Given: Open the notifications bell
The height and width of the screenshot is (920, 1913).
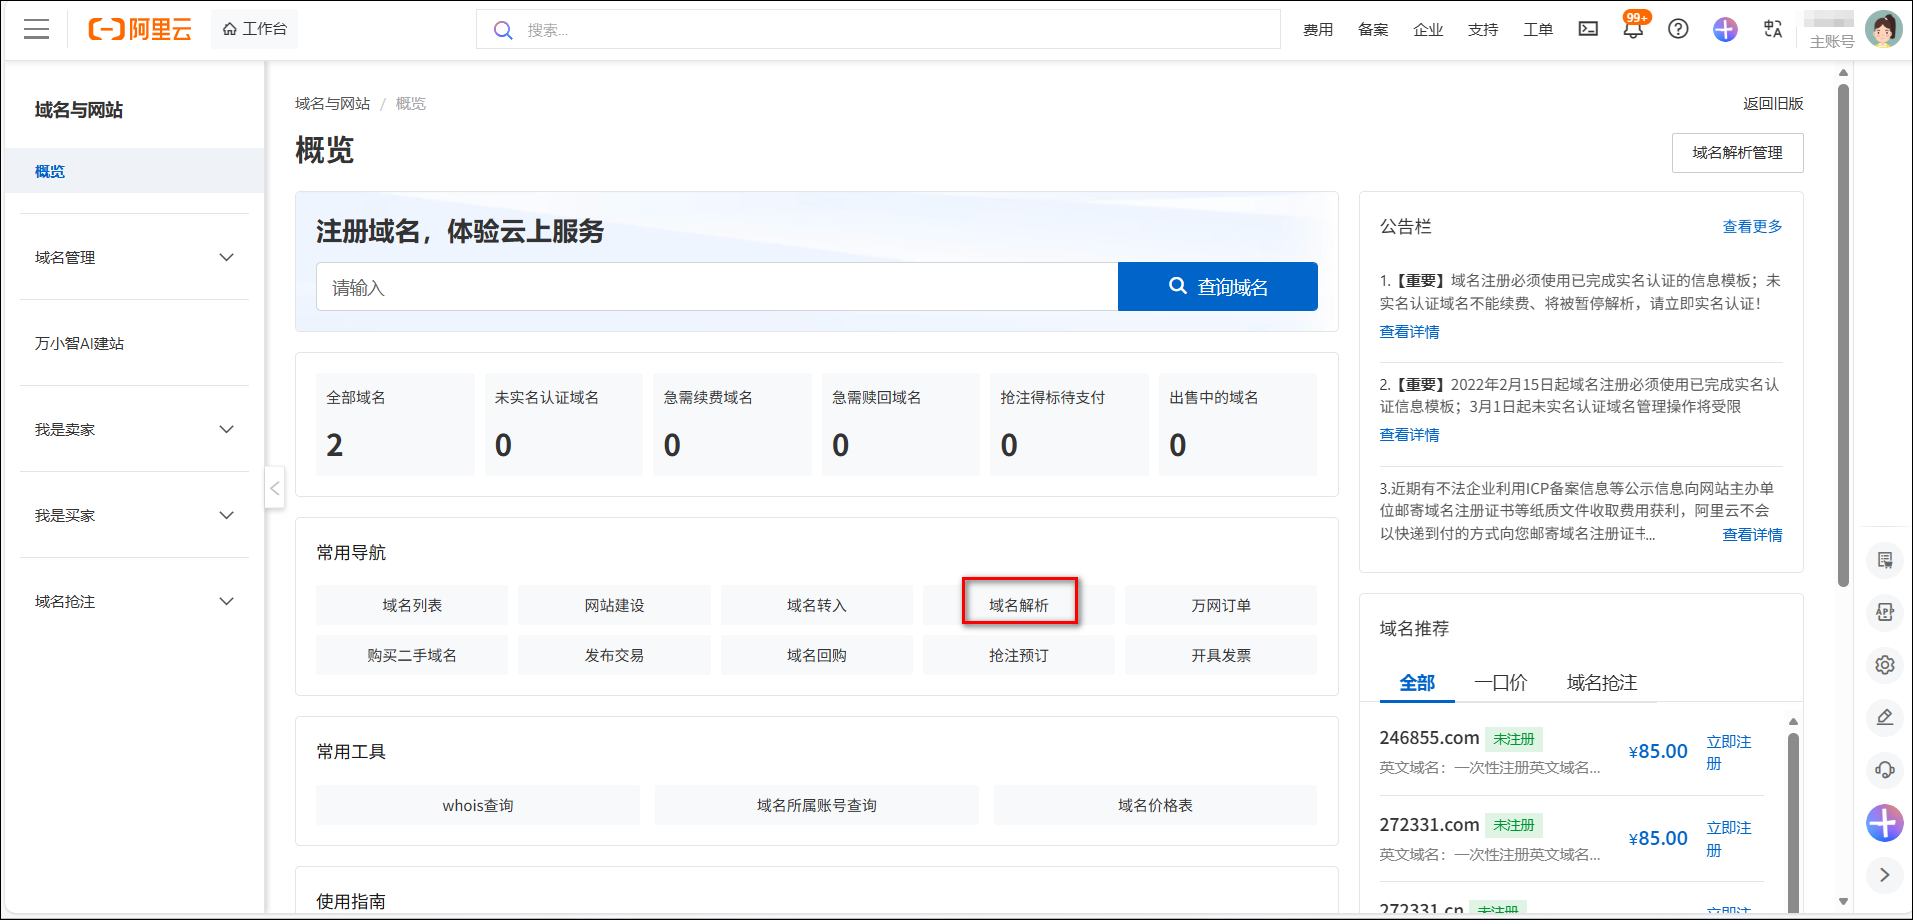Looking at the screenshot, I should pyautogui.click(x=1633, y=29).
